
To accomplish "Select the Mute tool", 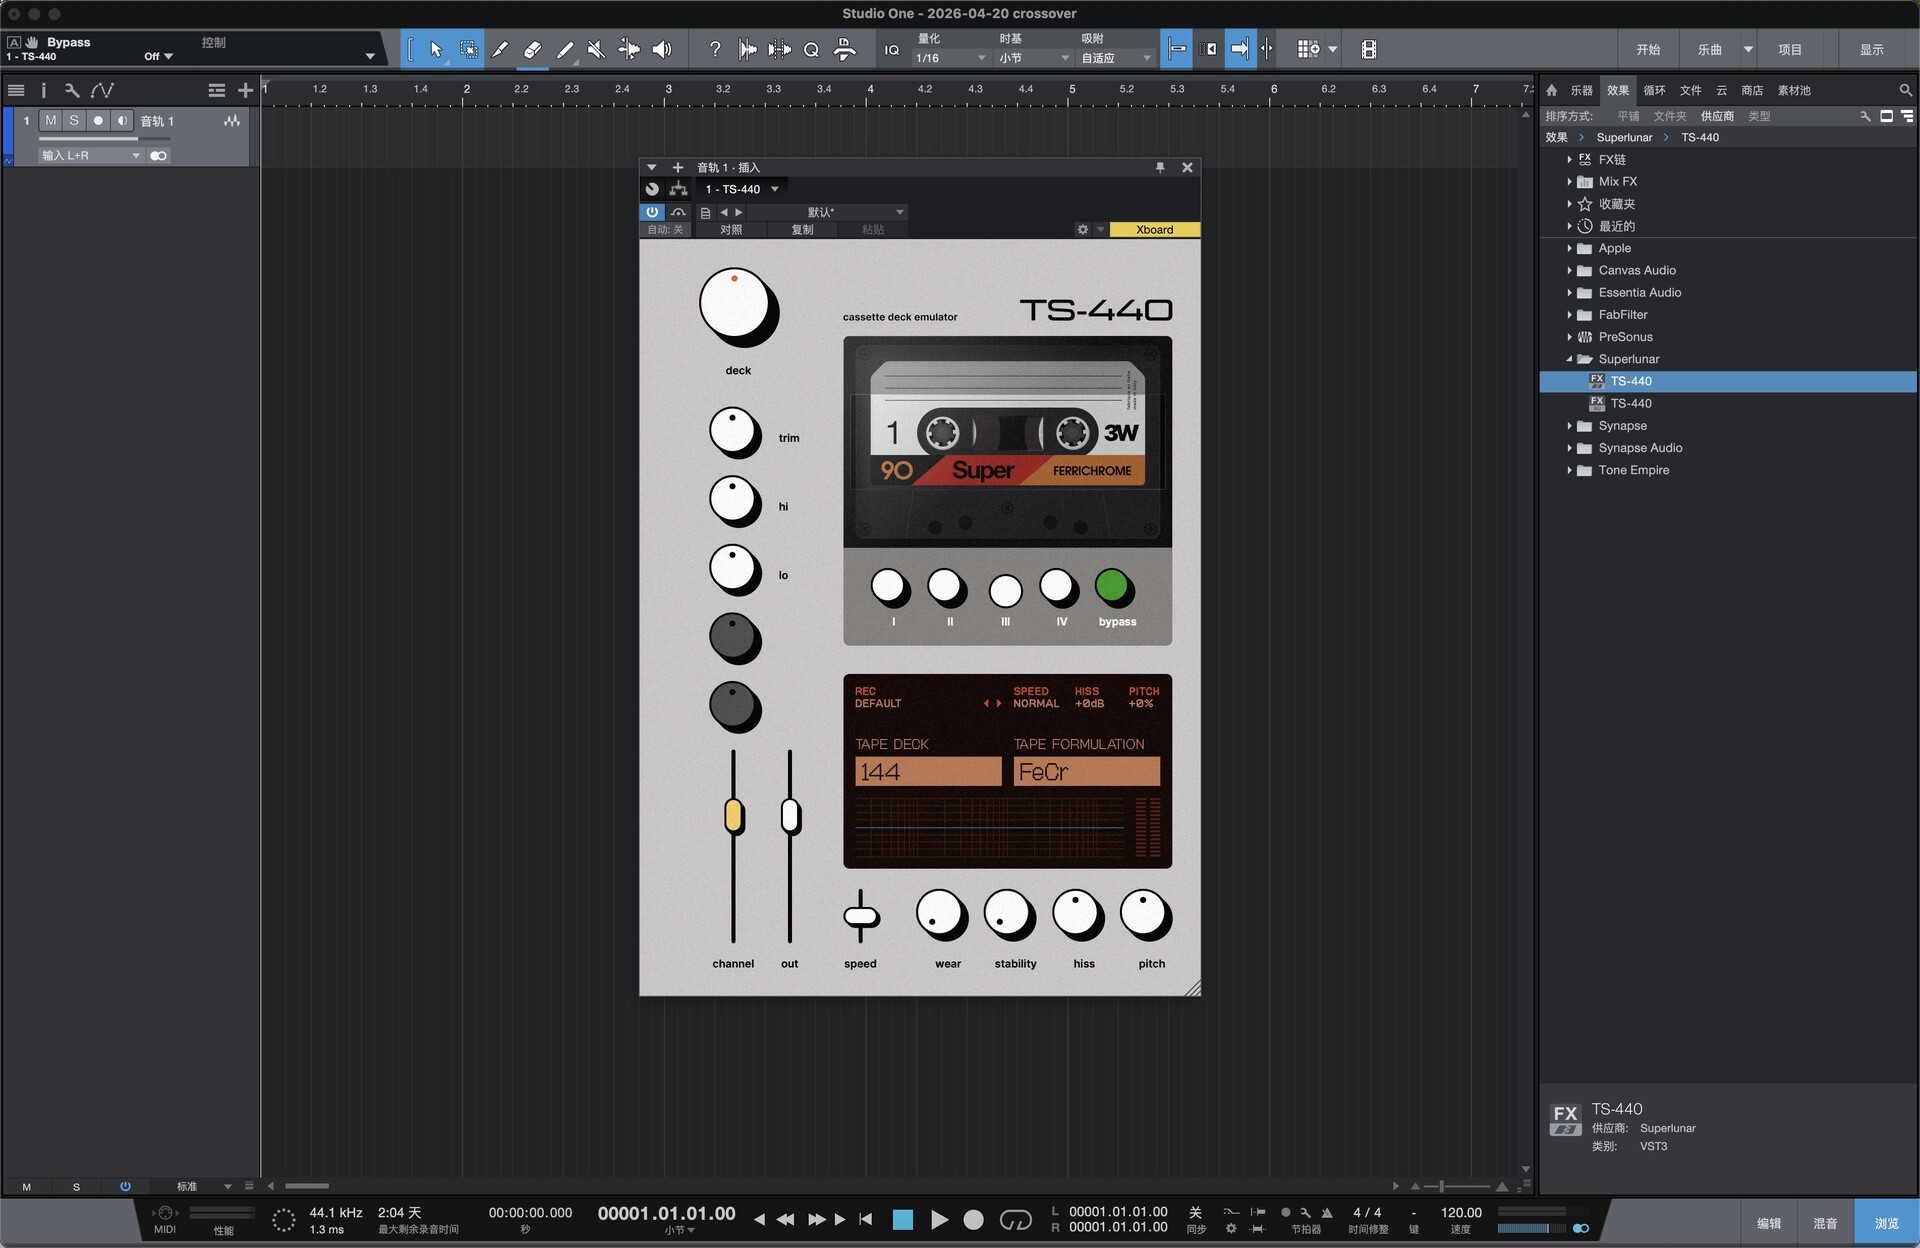I will coord(596,49).
